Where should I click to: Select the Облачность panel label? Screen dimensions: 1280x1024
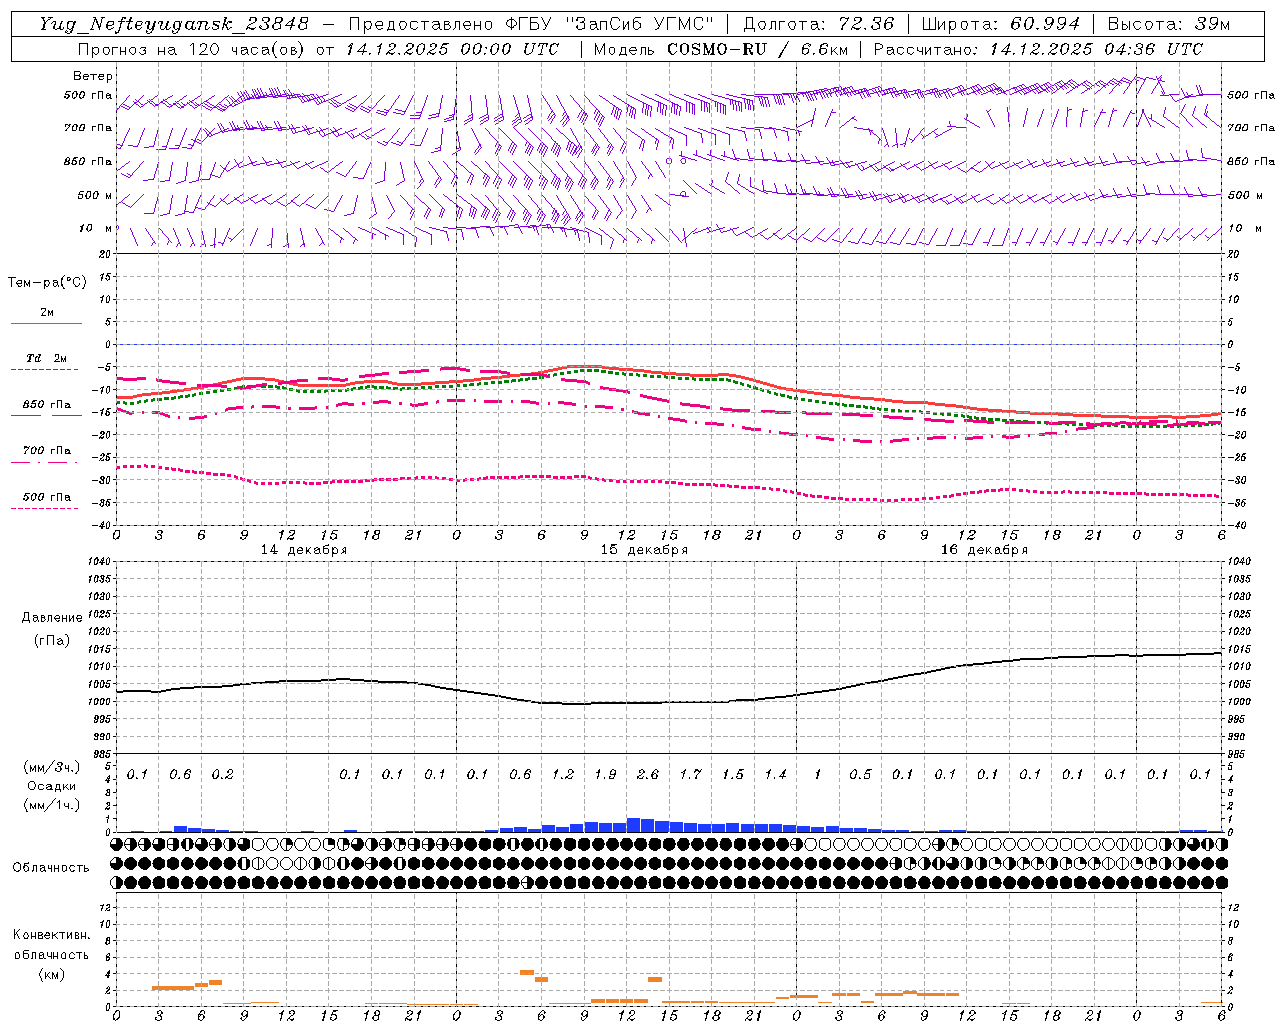click(x=51, y=868)
